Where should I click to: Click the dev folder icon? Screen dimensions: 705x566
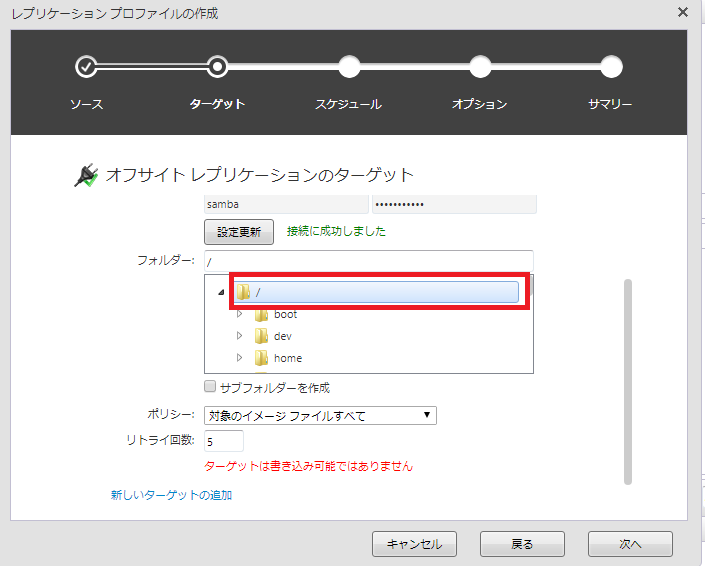click(x=261, y=336)
